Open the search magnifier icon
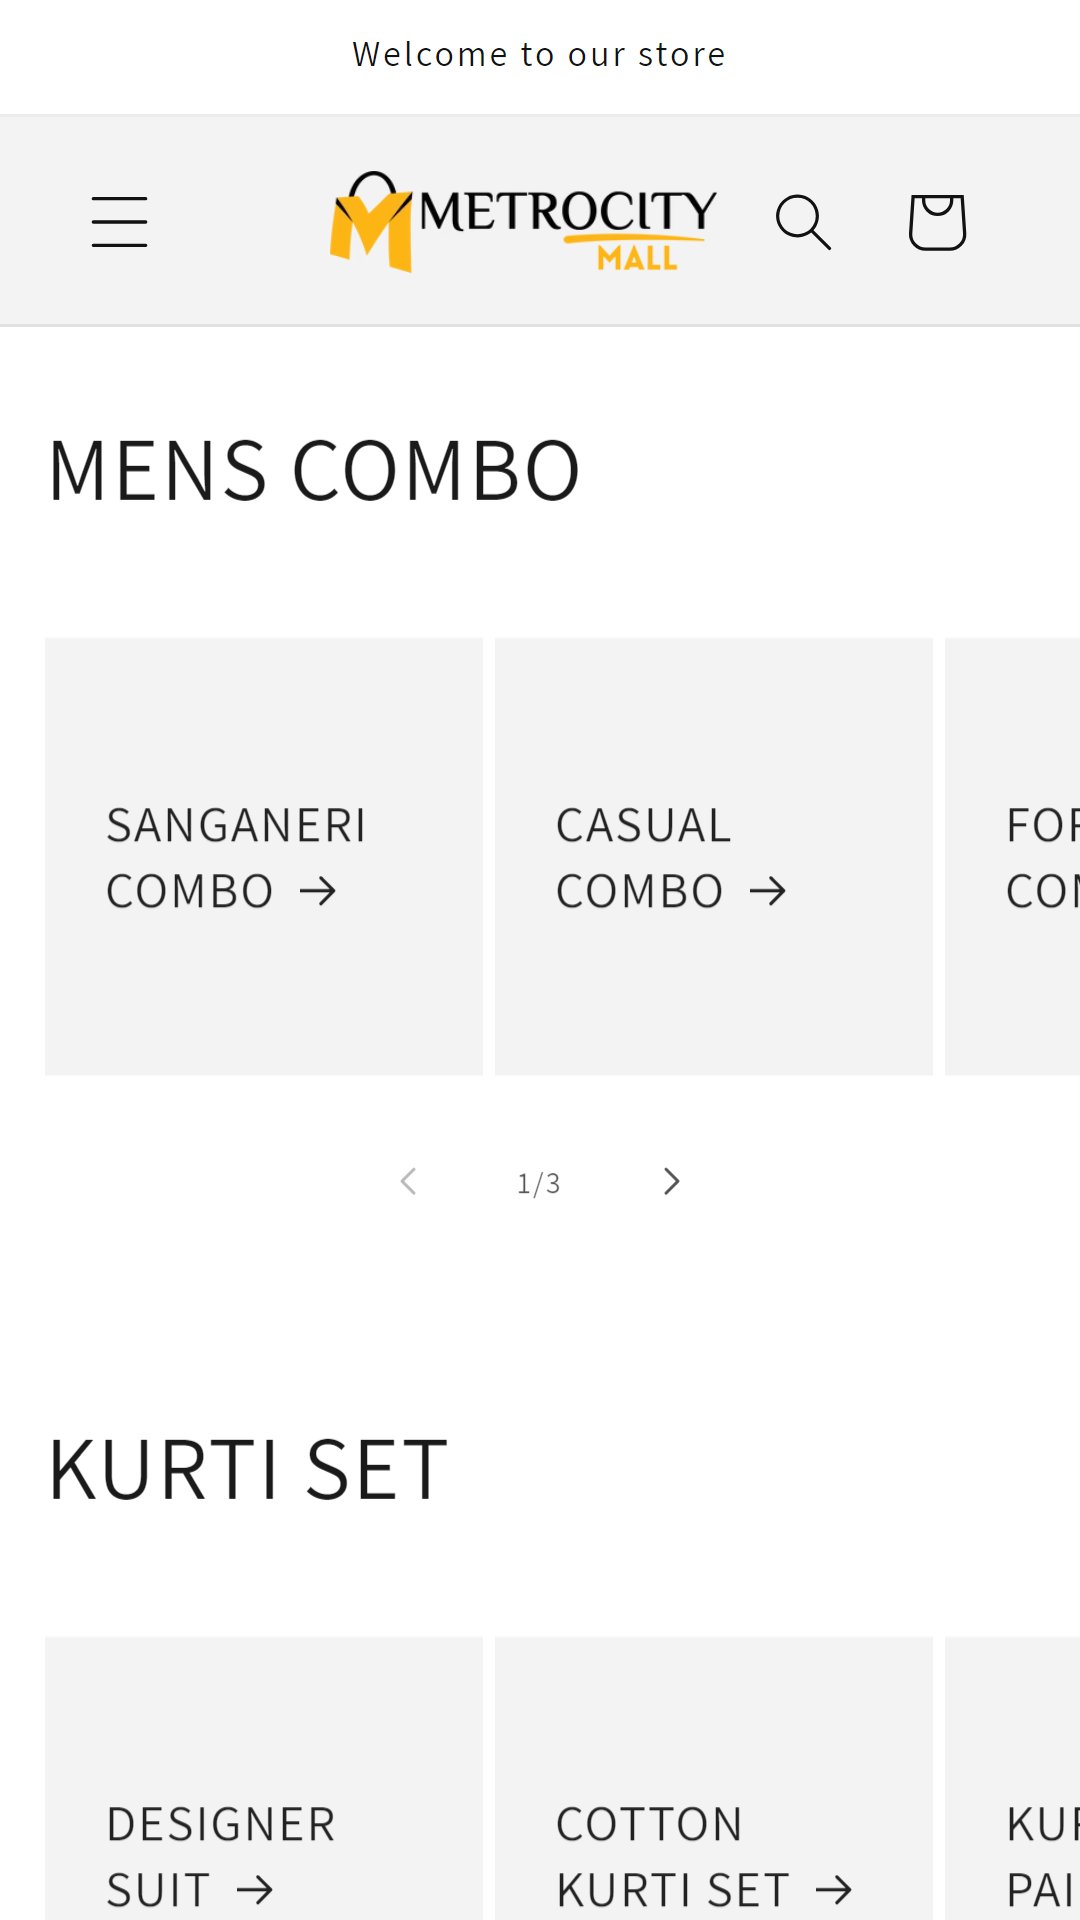The height and width of the screenshot is (1920, 1080). point(803,221)
